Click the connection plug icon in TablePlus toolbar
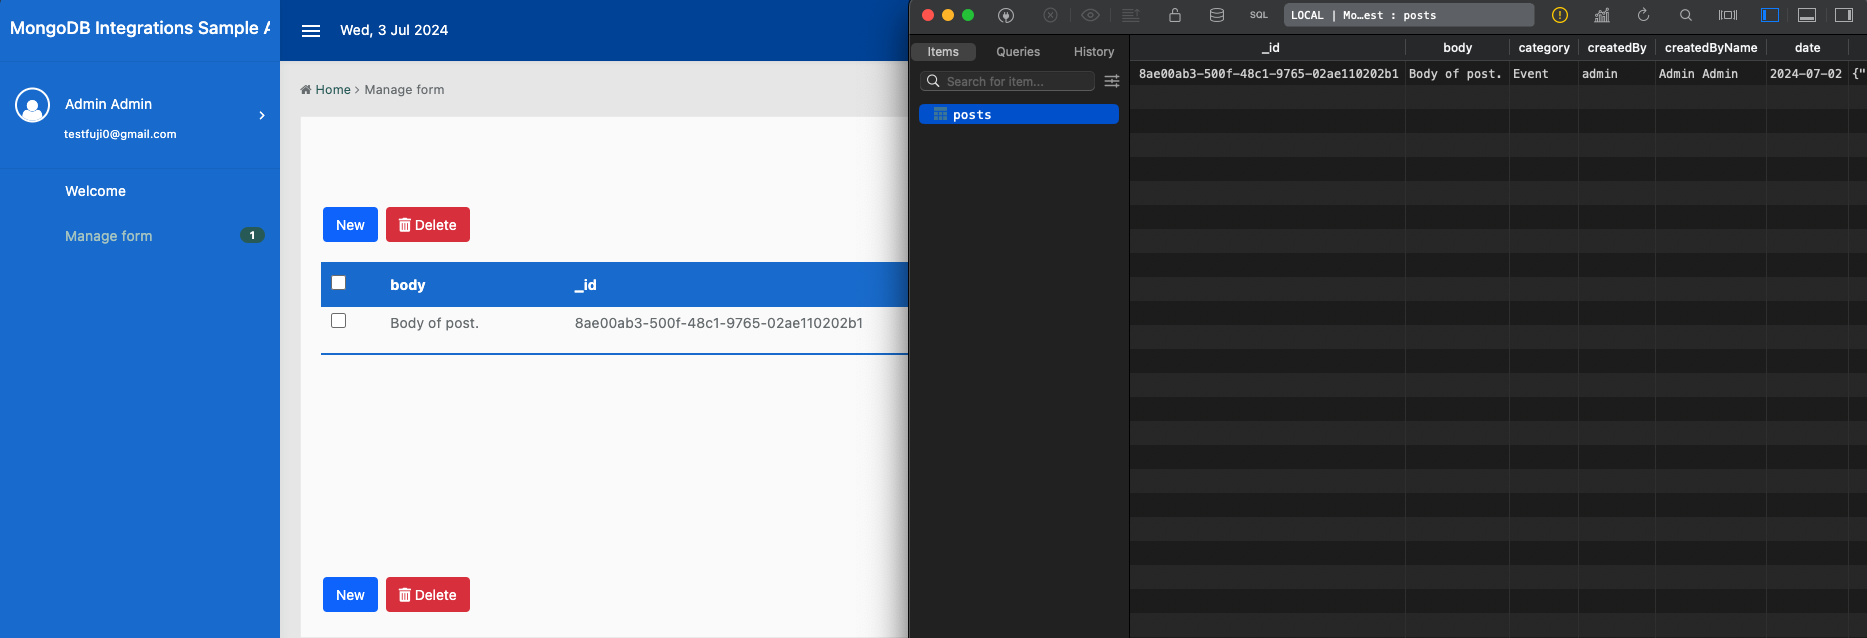This screenshot has width=1867, height=638. point(1006,15)
